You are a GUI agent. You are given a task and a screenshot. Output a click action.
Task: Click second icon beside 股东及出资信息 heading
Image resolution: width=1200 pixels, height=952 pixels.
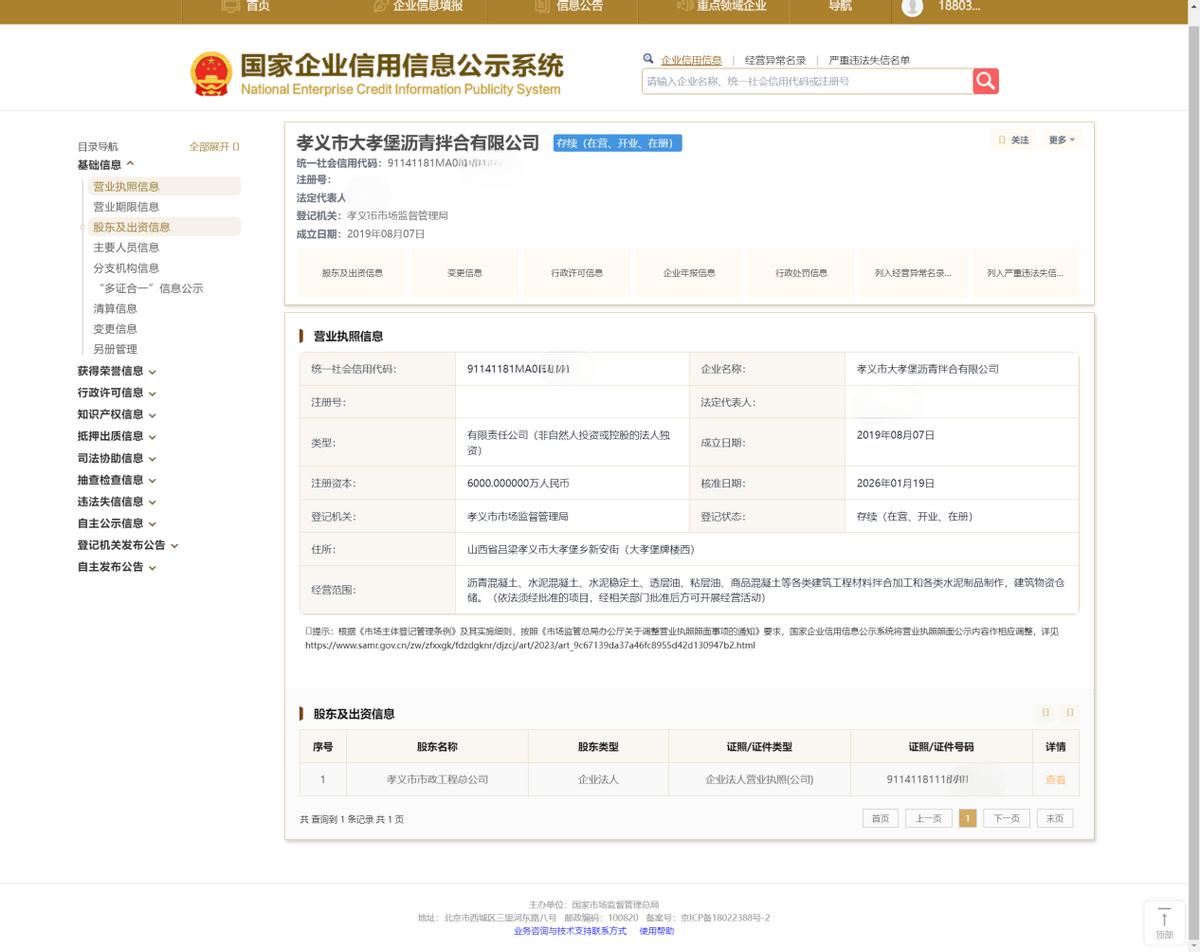click(1070, 713)
